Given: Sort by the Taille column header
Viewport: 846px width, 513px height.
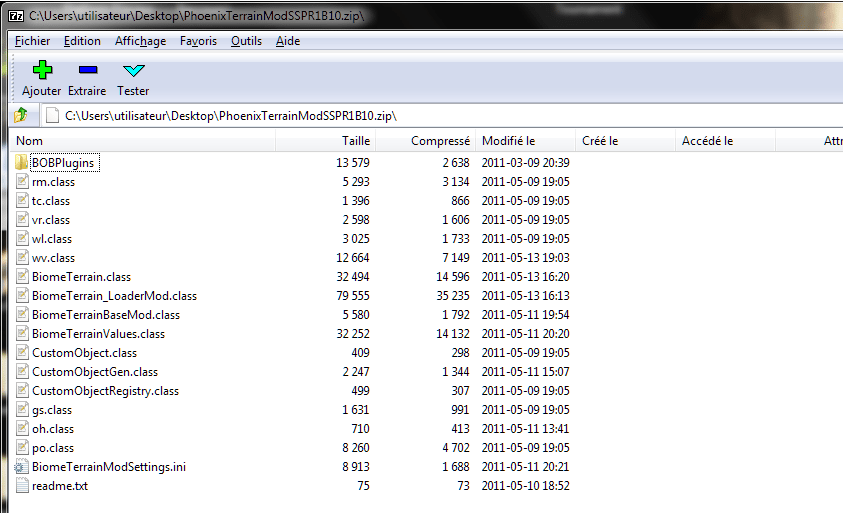Looking at the screenshot, I should [325, 141].
